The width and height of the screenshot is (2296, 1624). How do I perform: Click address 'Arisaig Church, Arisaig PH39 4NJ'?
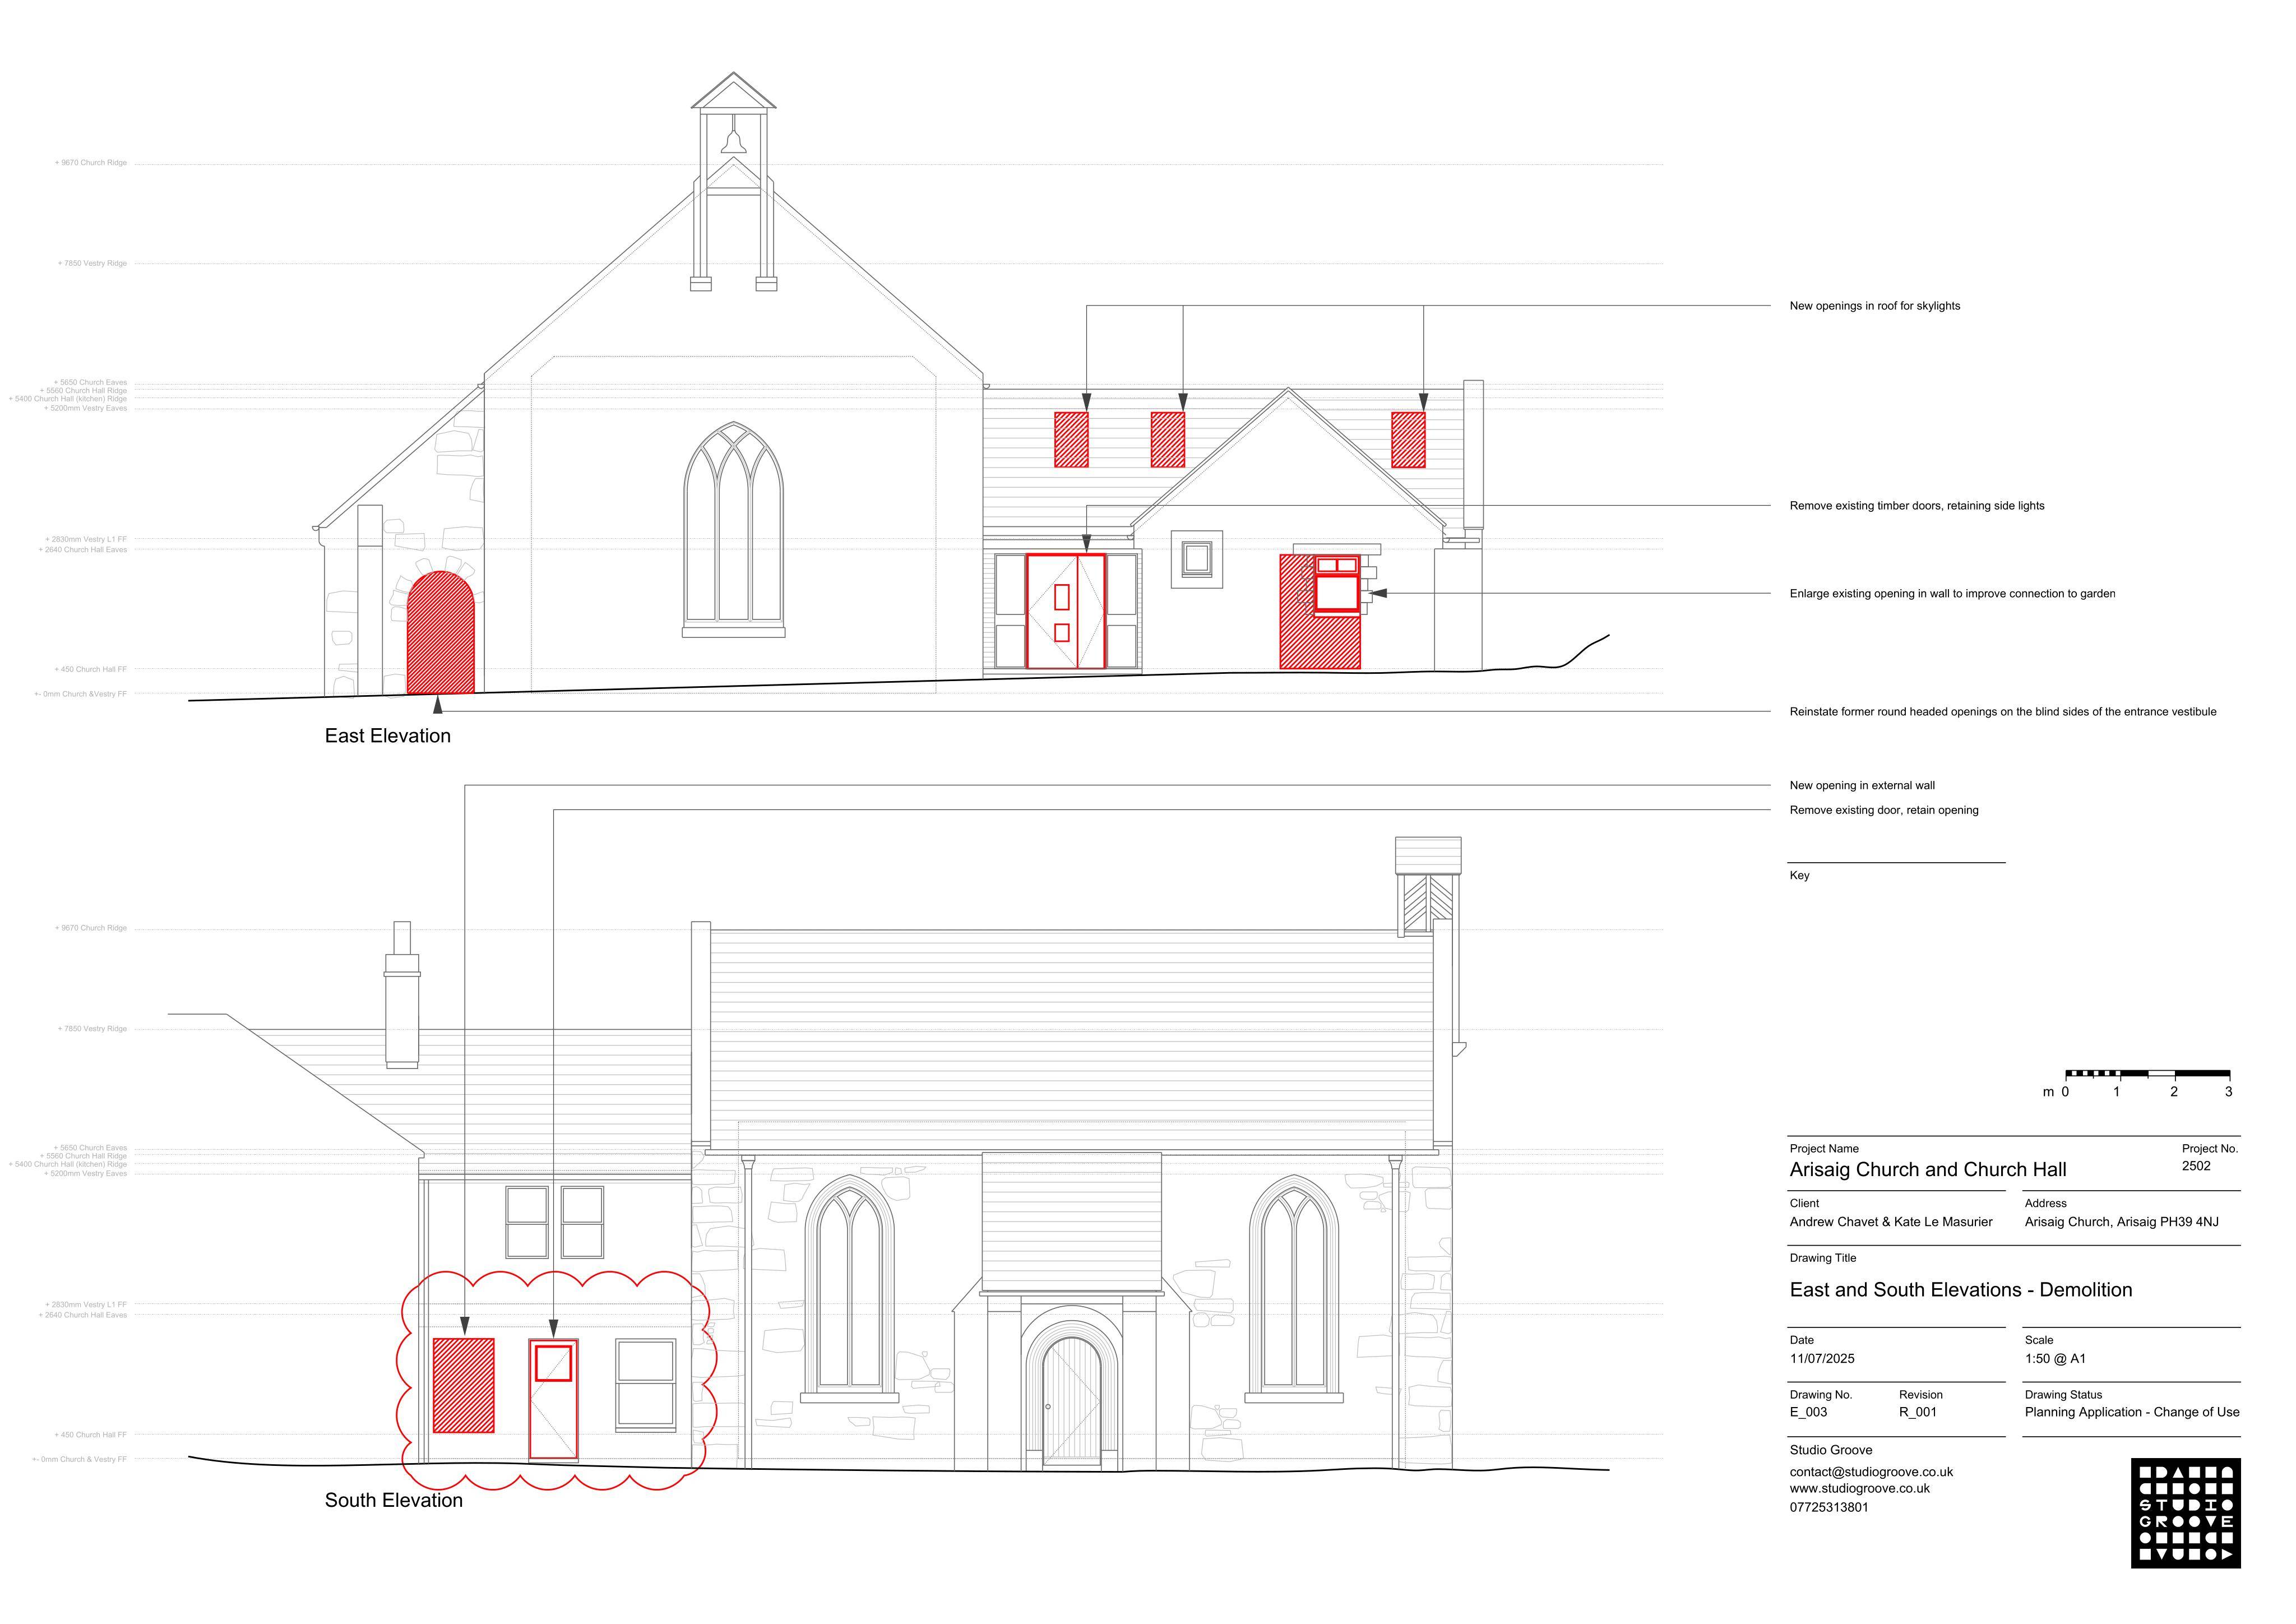(2121, 1222)
